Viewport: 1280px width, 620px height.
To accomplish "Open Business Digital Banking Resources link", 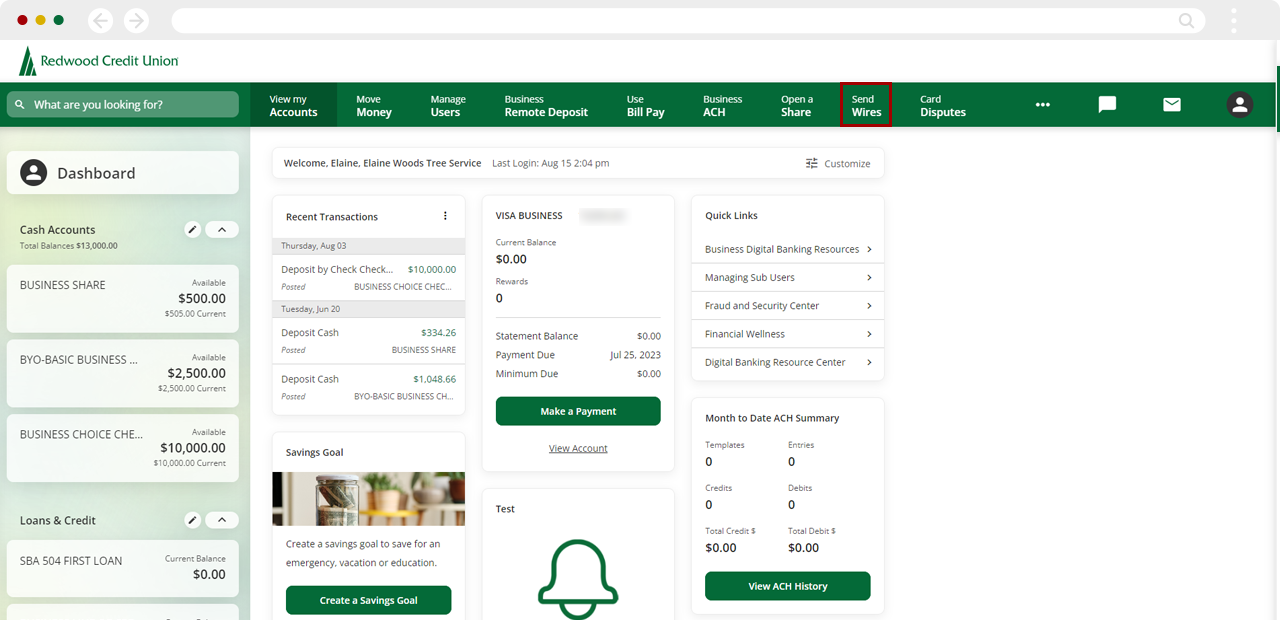I will [782, 249].
